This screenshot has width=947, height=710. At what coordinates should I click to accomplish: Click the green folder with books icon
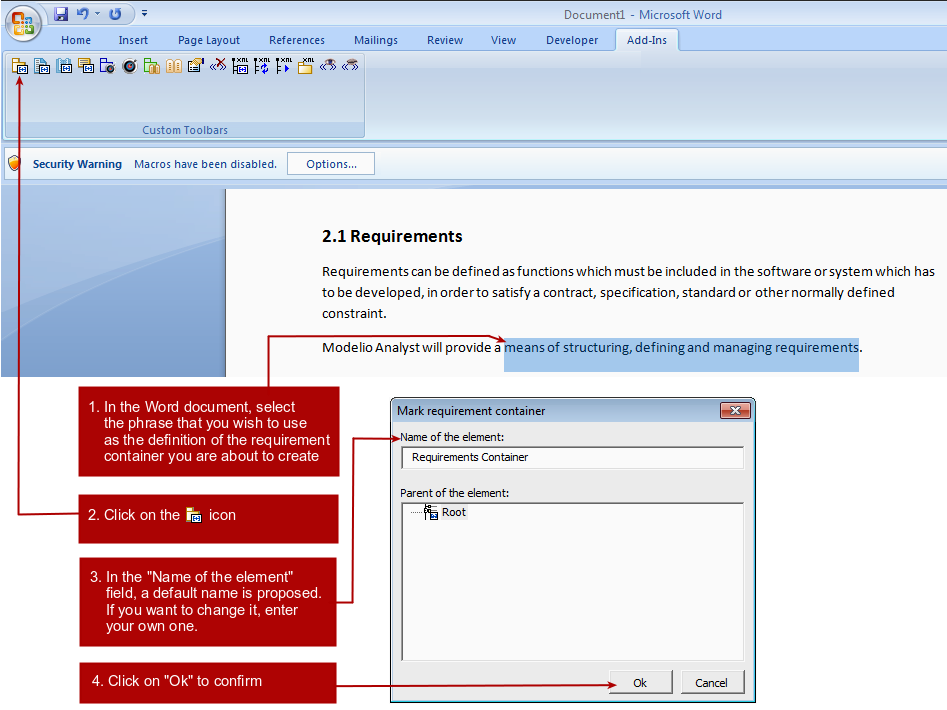pyautogui.click(x=152, y=66)
